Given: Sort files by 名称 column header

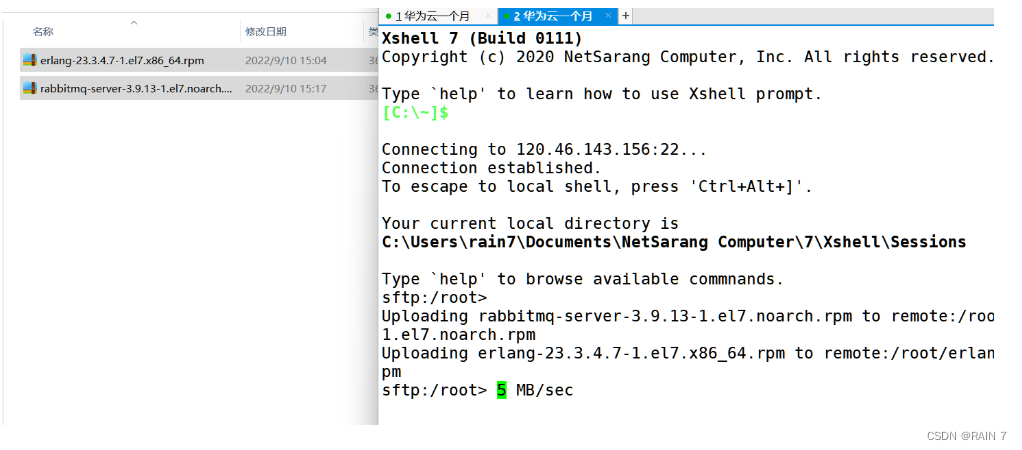Looking at the screenshot, I should (x=43, y=31).
